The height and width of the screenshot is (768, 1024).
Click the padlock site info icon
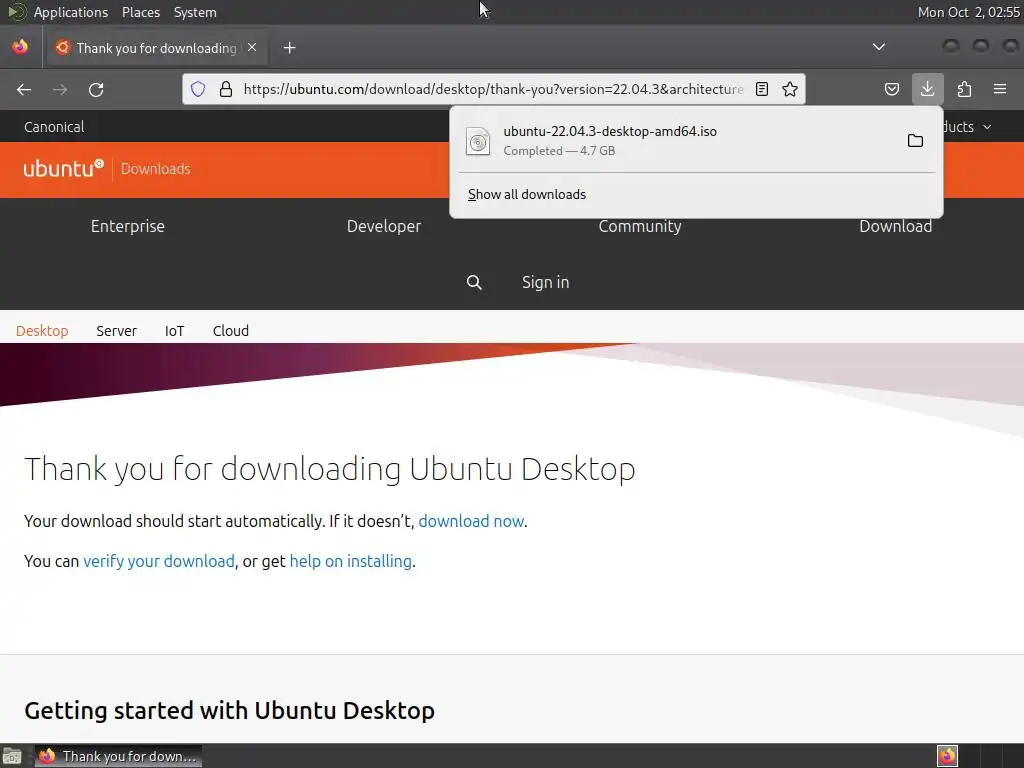tap(226, 89)
